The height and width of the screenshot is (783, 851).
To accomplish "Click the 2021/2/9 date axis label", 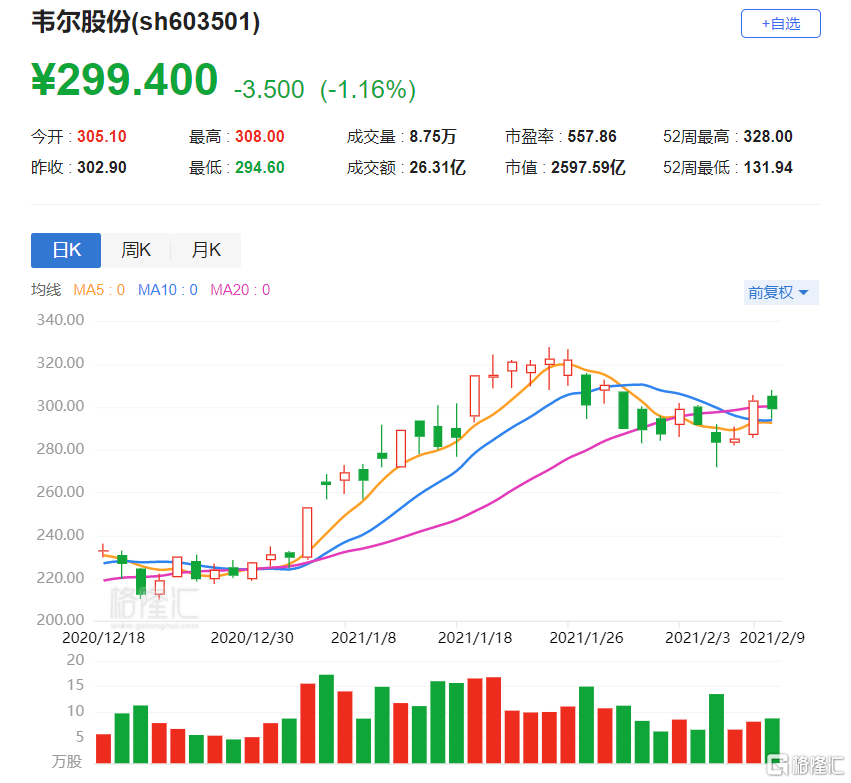I will [x=772, y=638].
